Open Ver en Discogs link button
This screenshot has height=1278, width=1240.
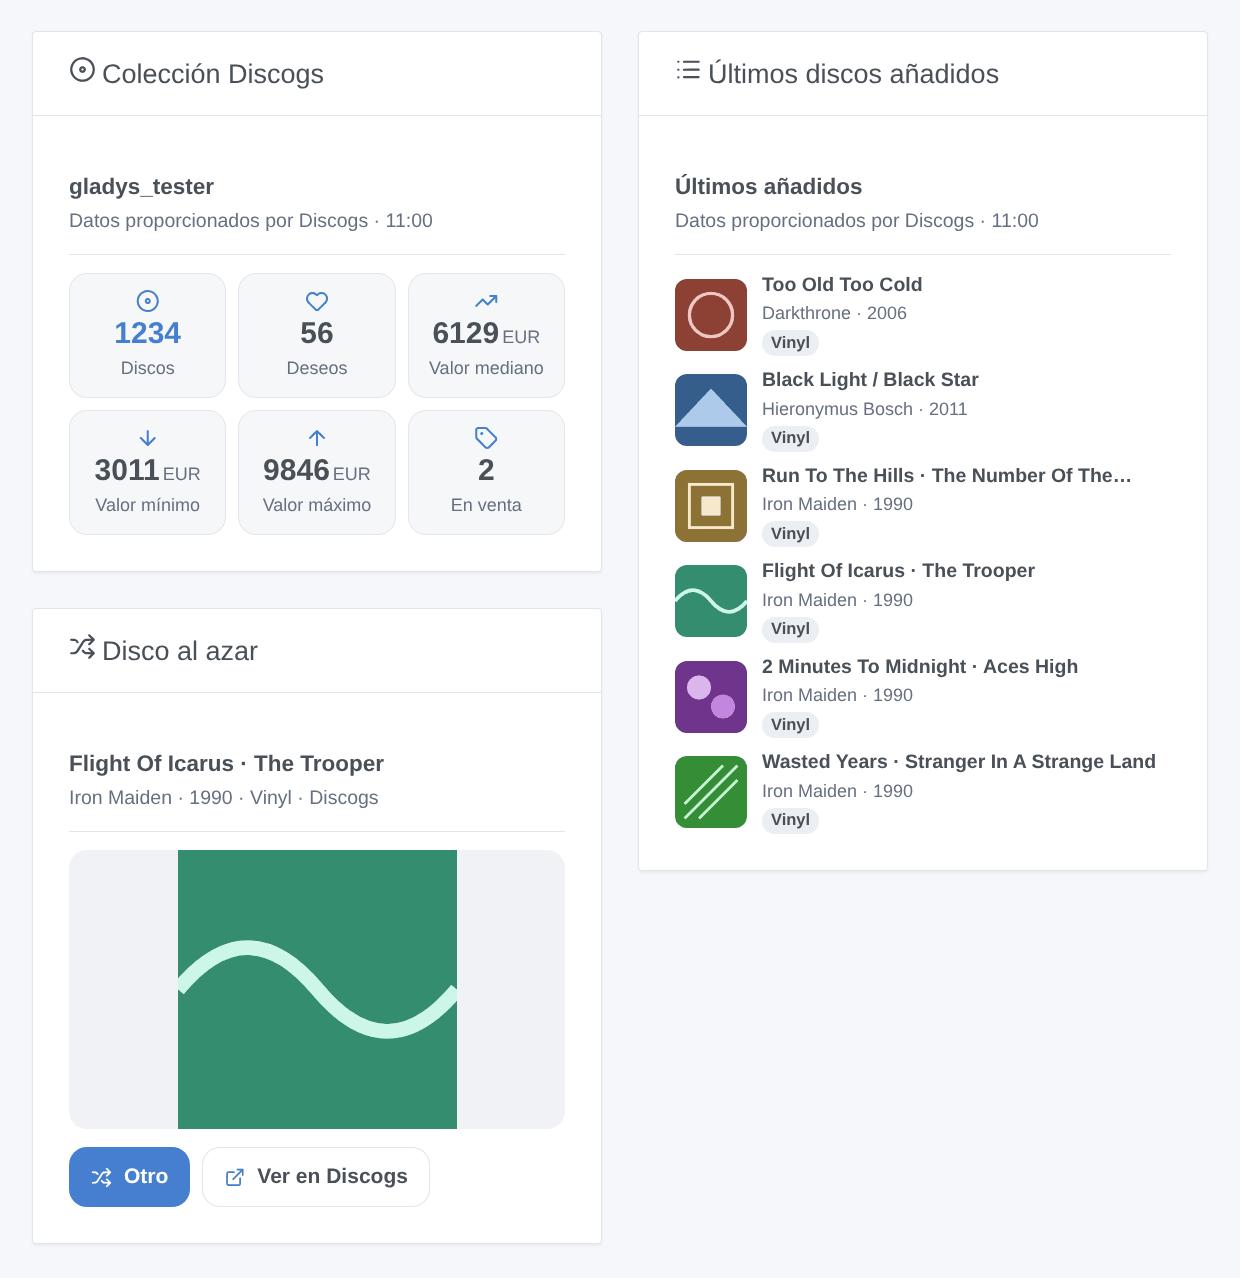click(316, 1177)
